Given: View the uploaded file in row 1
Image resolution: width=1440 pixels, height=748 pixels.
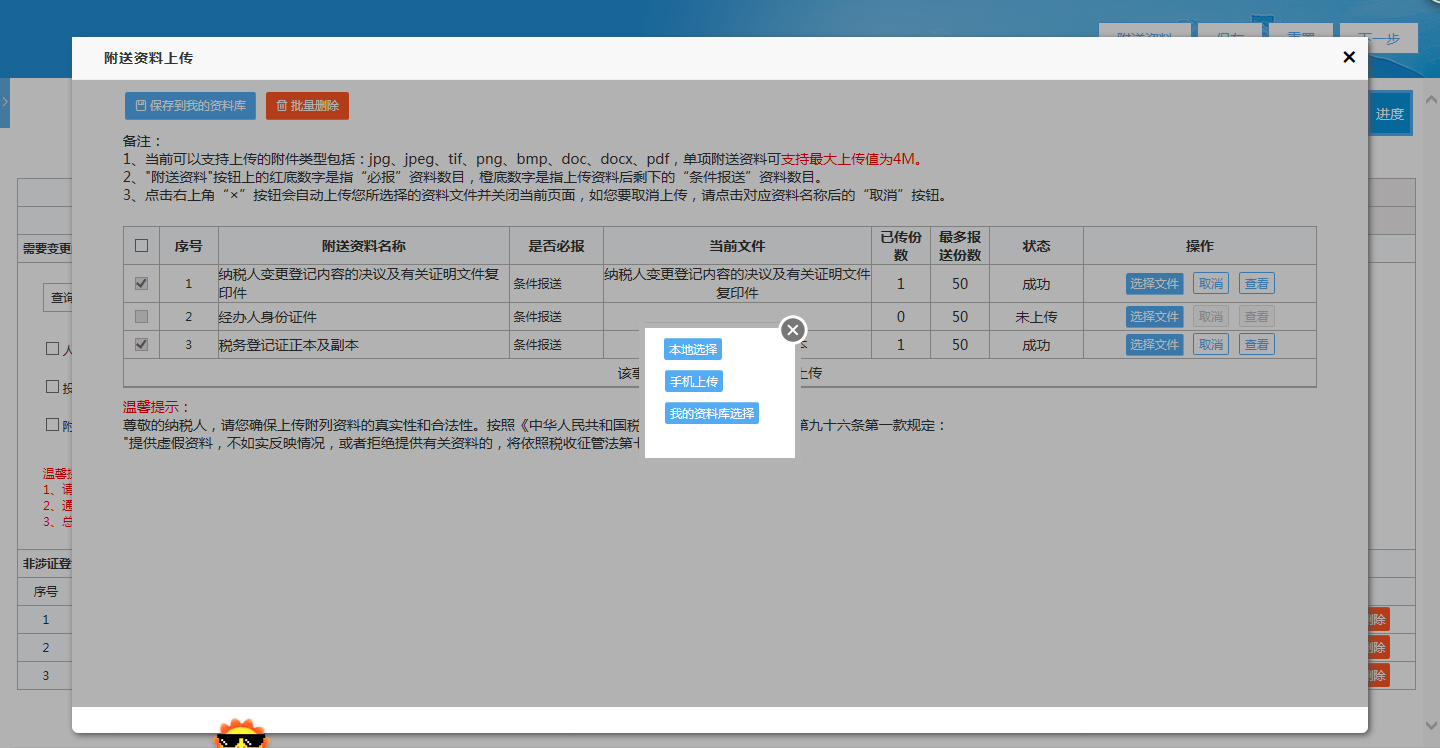Looking at the screenshot, I should click(1256, 284).
